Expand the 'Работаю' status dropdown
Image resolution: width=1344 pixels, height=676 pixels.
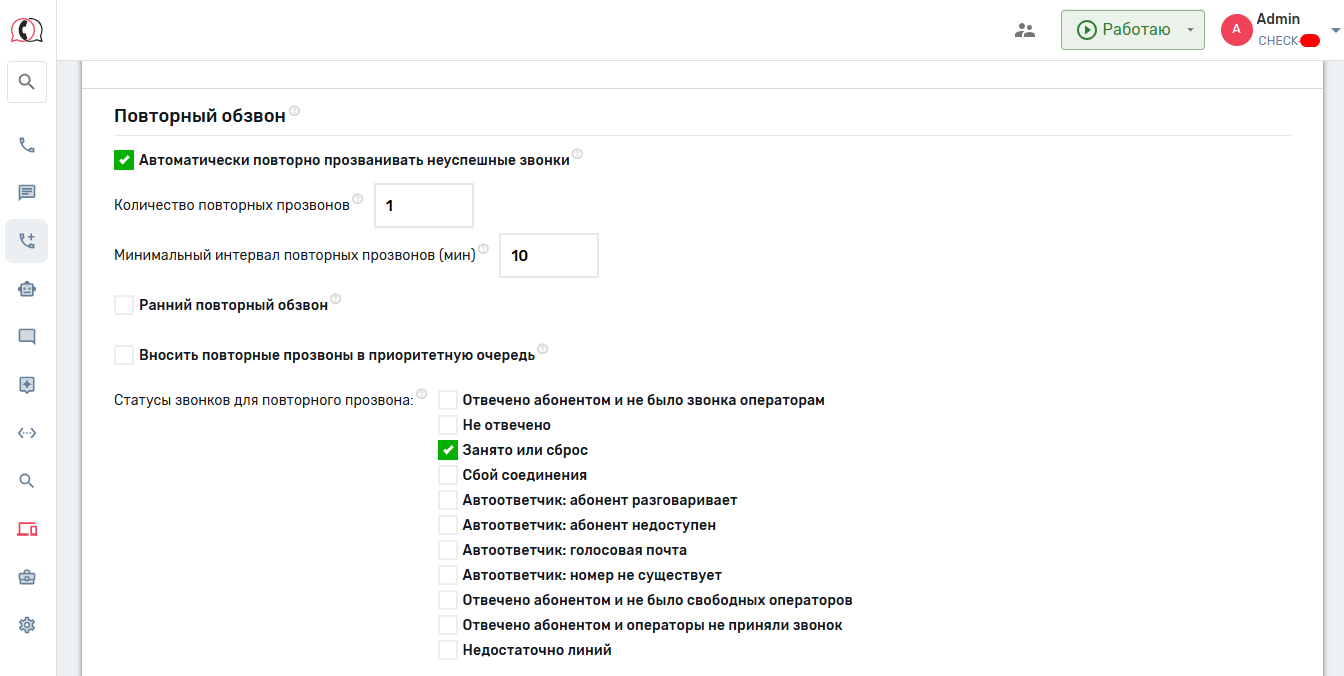[1189, 30]
